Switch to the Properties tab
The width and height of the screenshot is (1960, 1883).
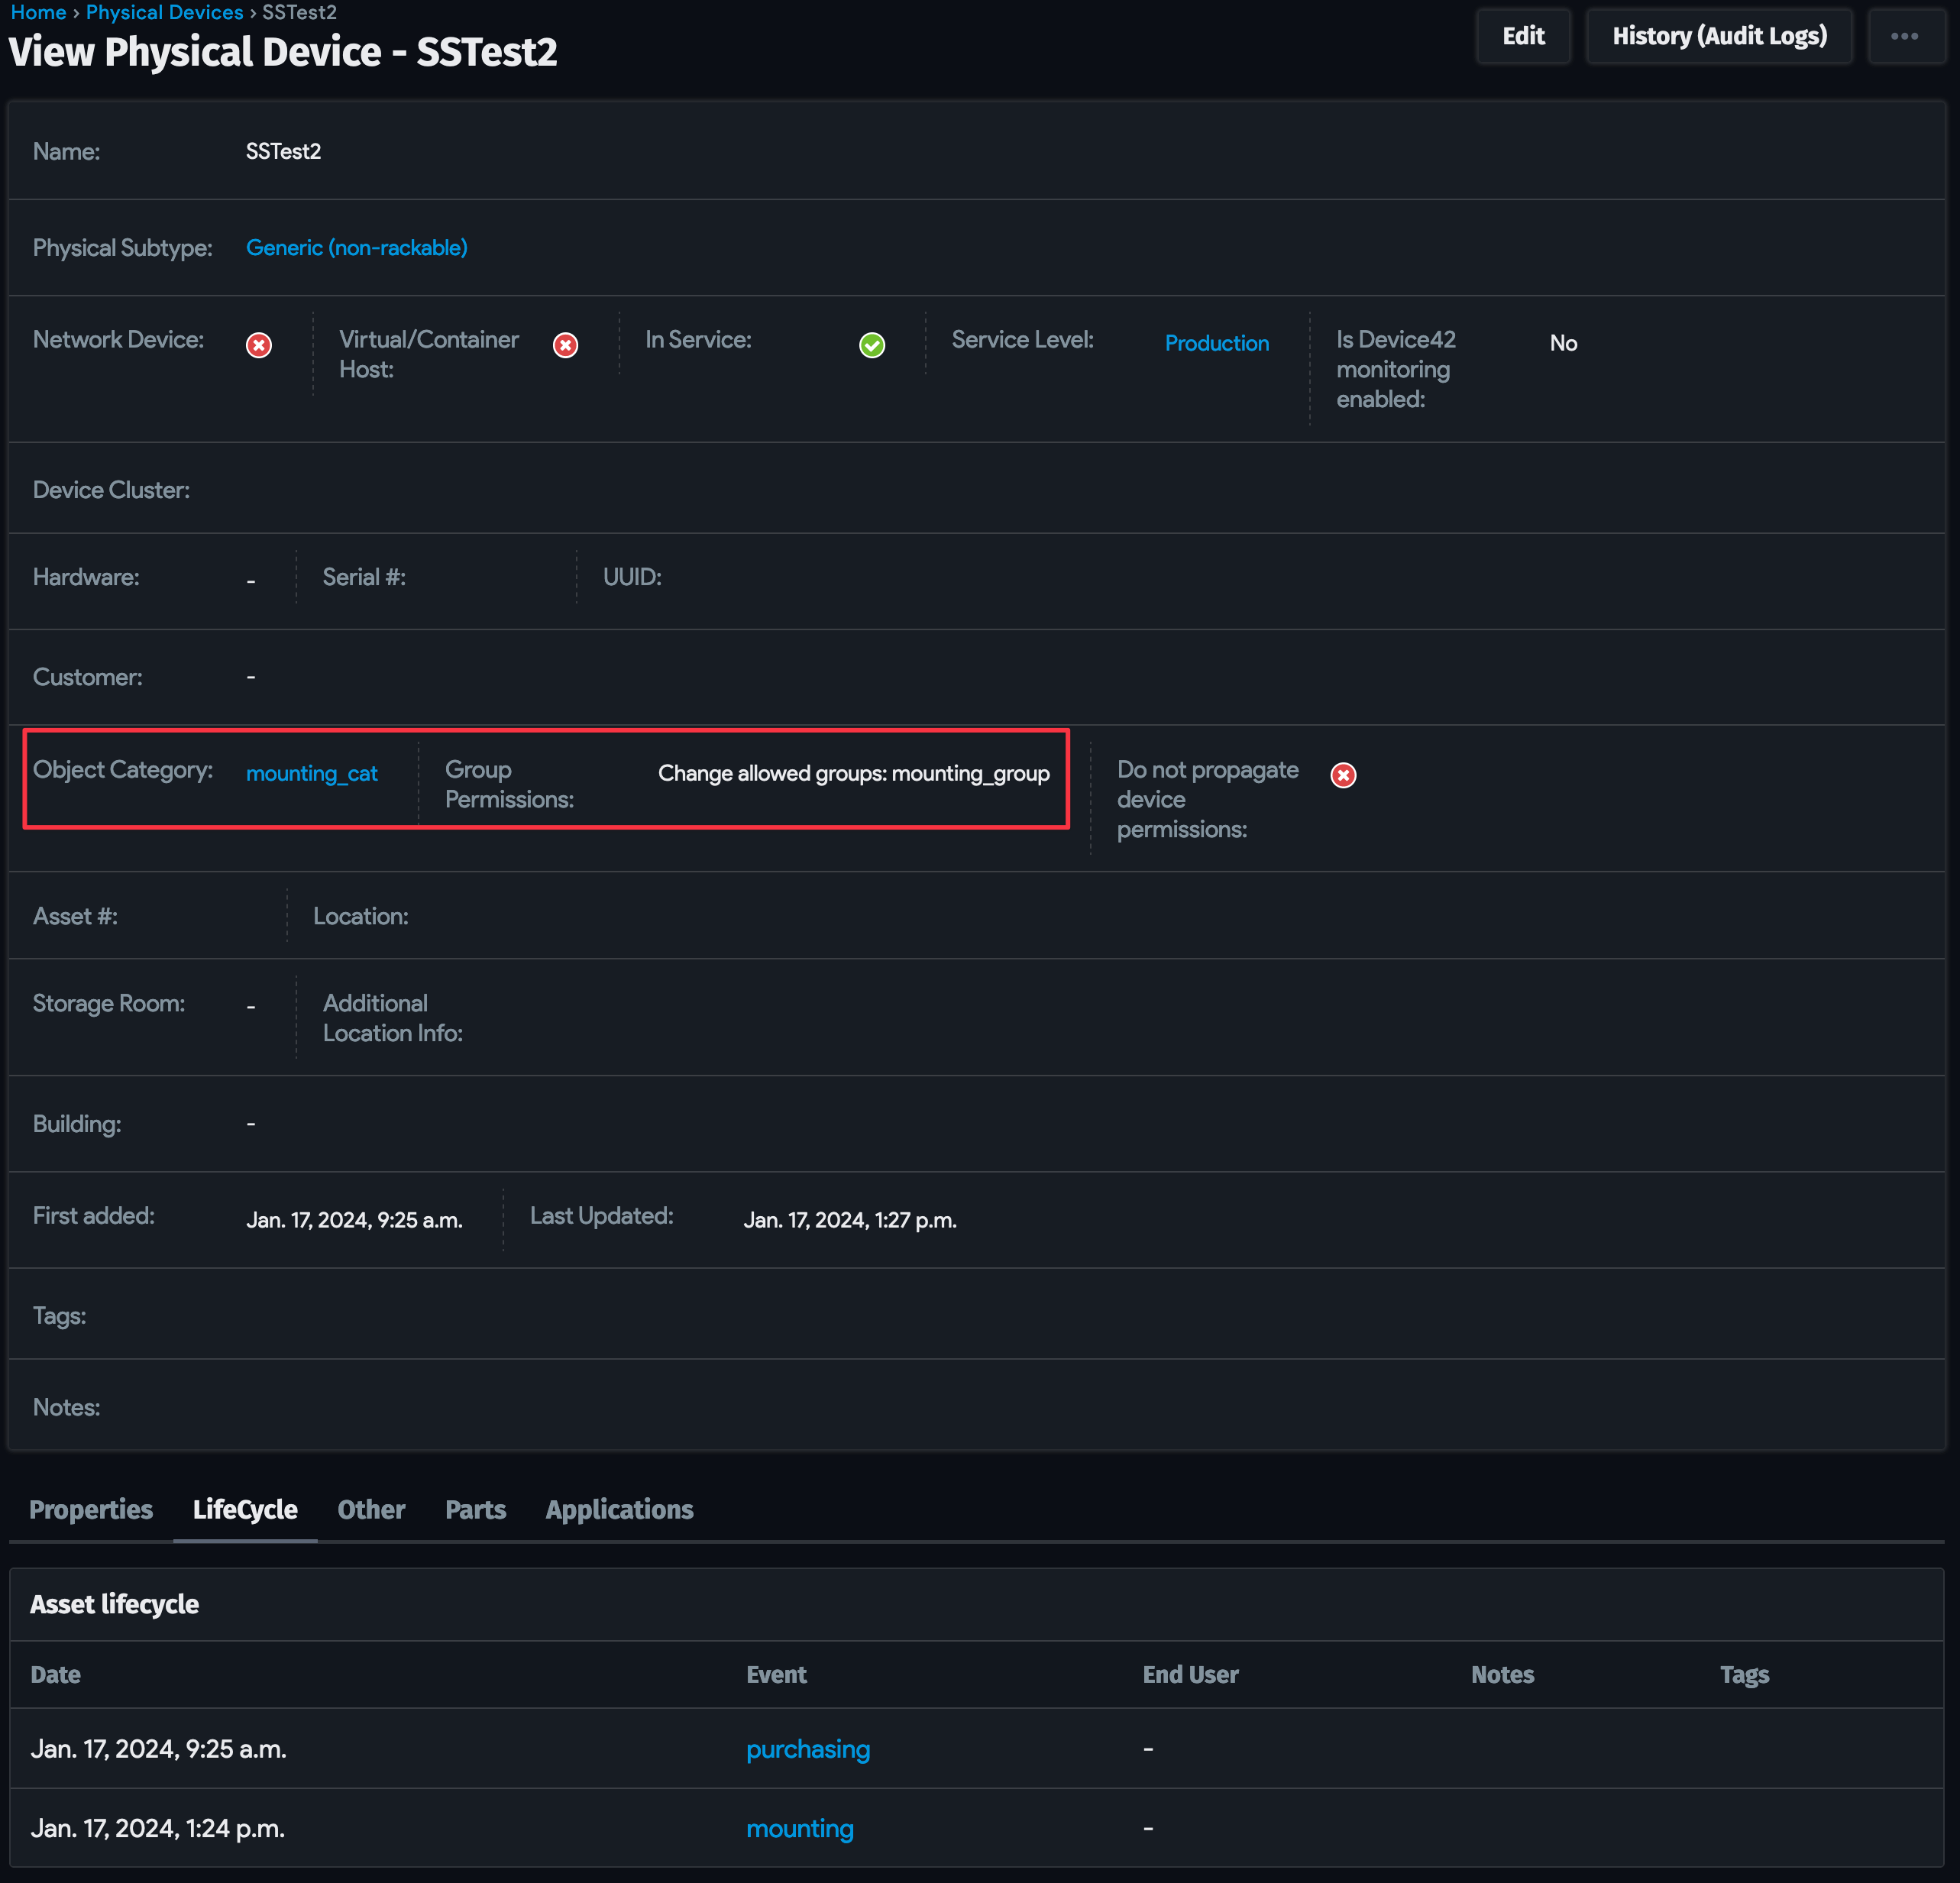point(90,1510)
